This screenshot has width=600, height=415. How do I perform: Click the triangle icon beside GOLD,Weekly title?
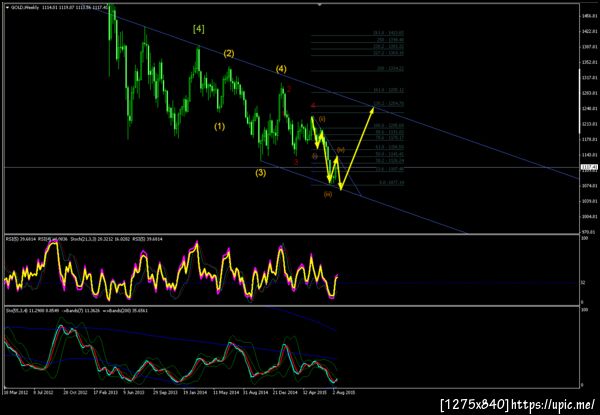pyautogui.click(x=8, y=7)
